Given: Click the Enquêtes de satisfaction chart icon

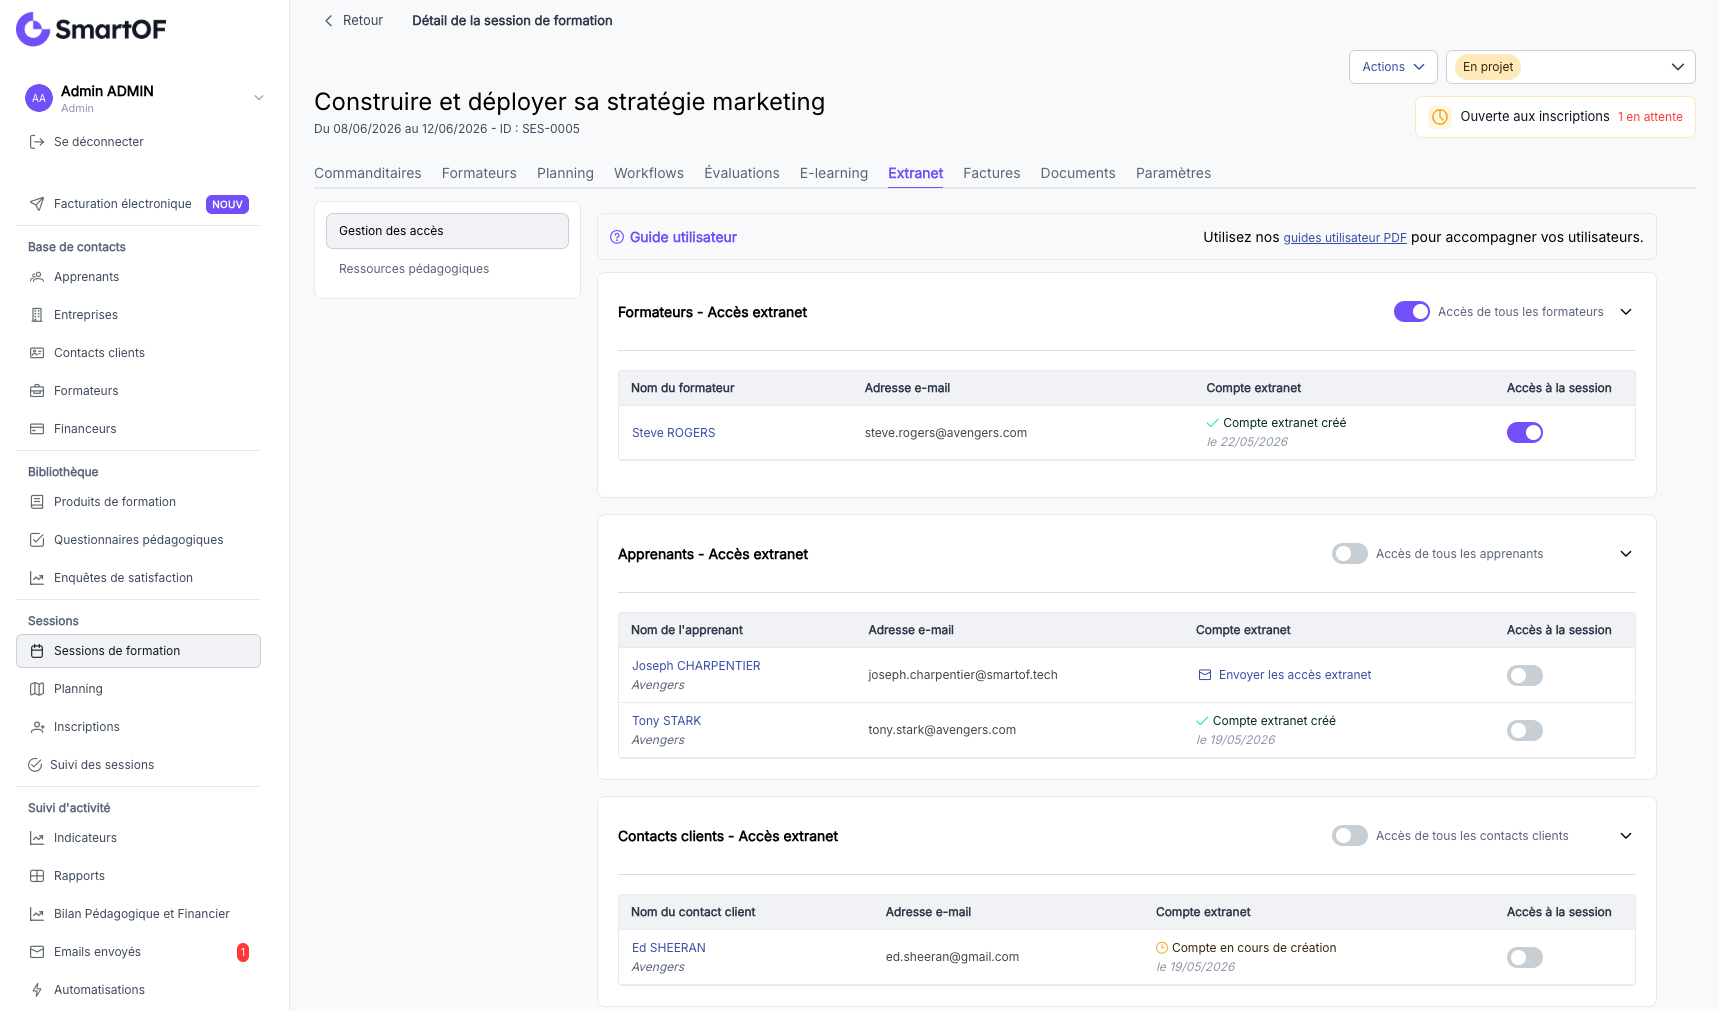Looking at the screenshot, I should coord(37,578).
